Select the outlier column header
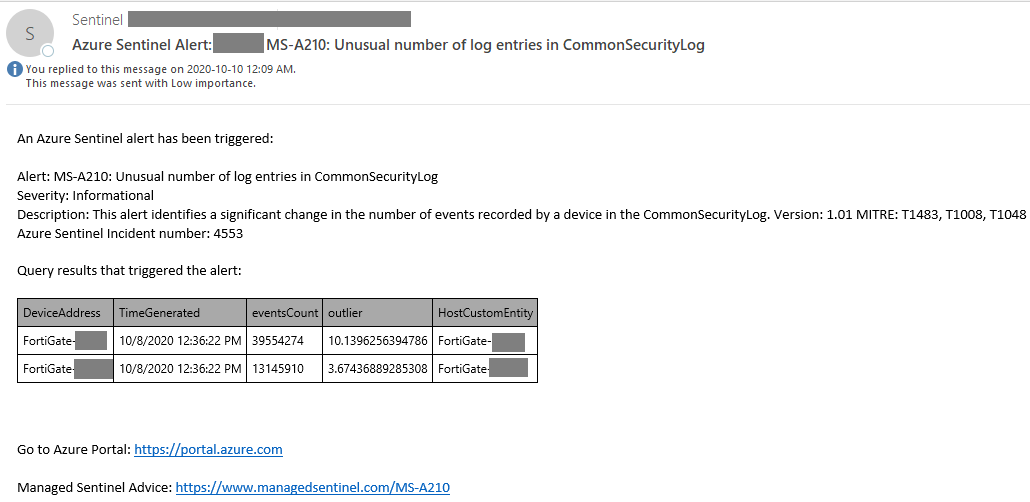The image size is (1030, 502). [x=378, y=313]
